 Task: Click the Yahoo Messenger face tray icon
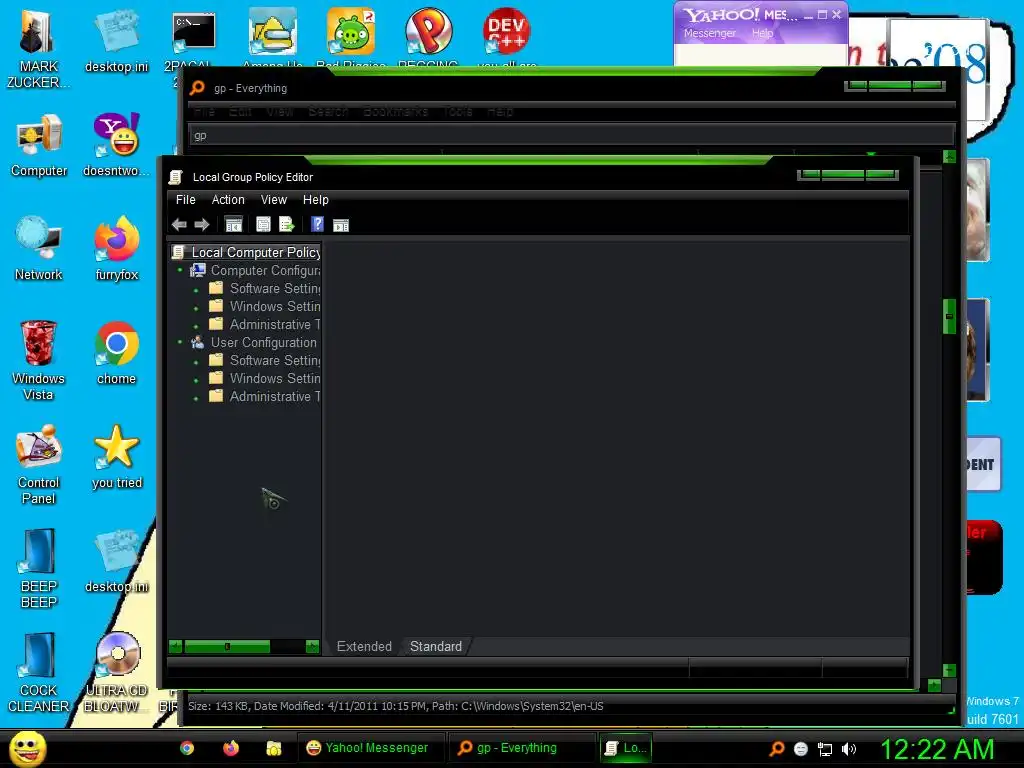pyautogui.click(x=801, y=749)
